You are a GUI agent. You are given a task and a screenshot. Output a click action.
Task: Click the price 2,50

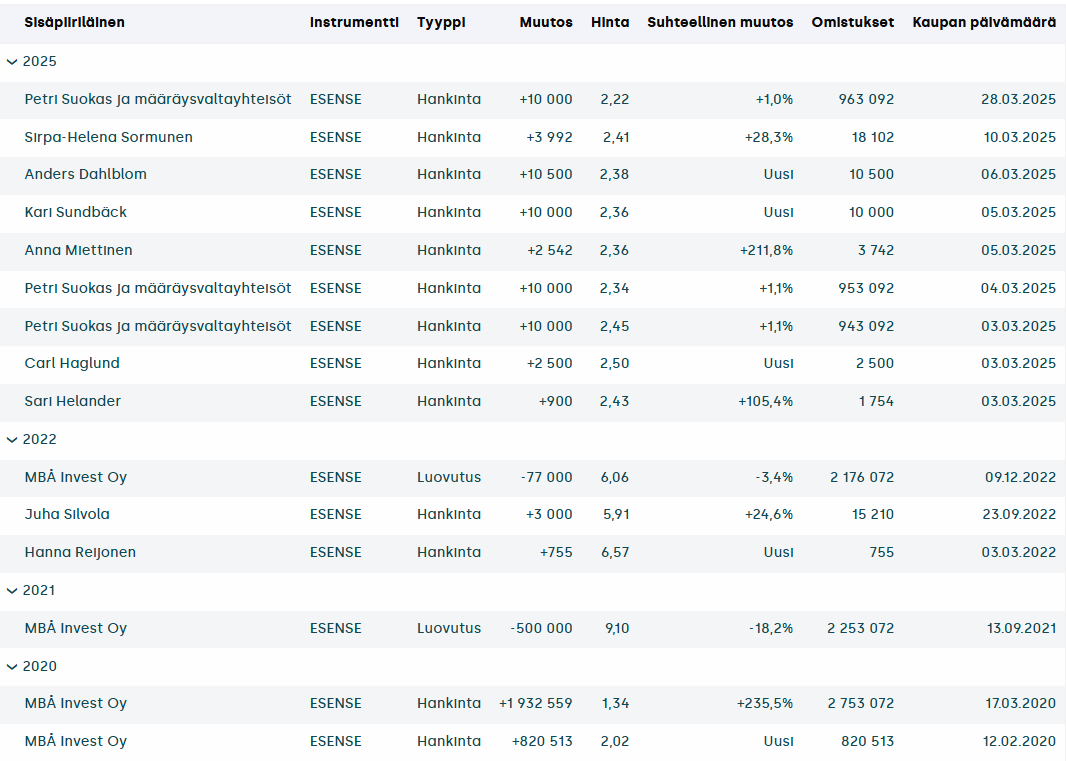click(x=615, y=363)
